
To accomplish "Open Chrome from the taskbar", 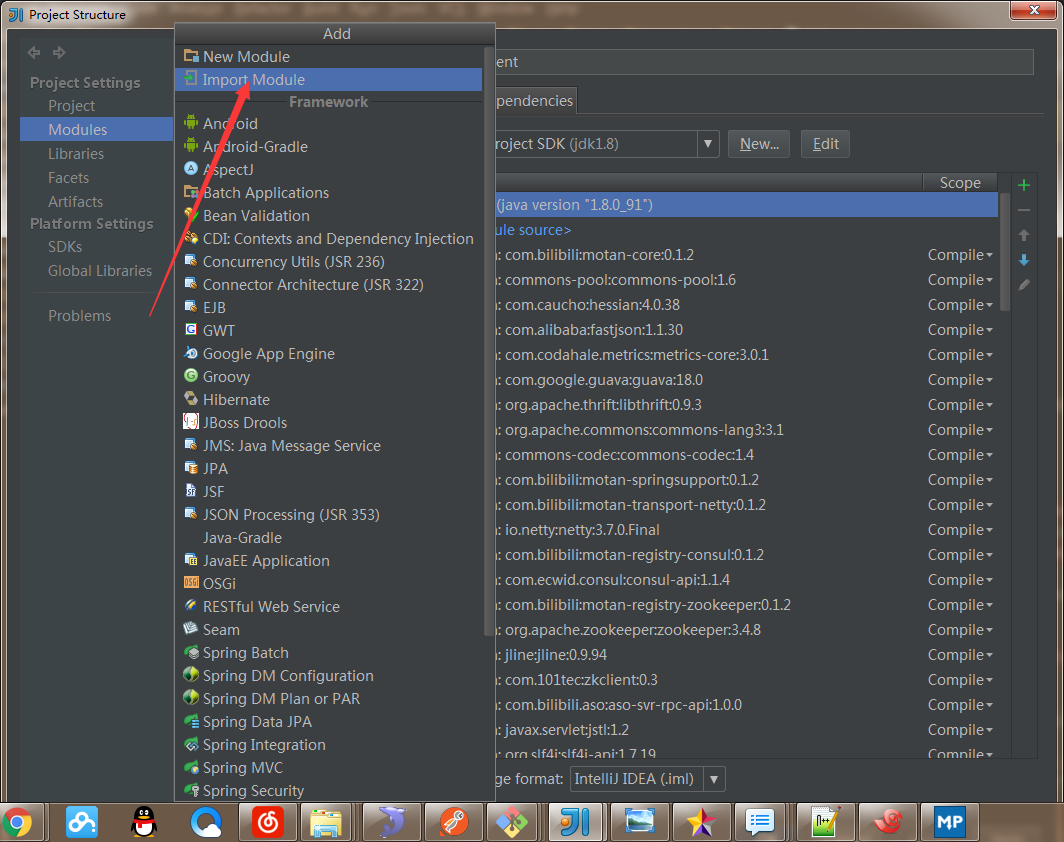I will 19,822.
